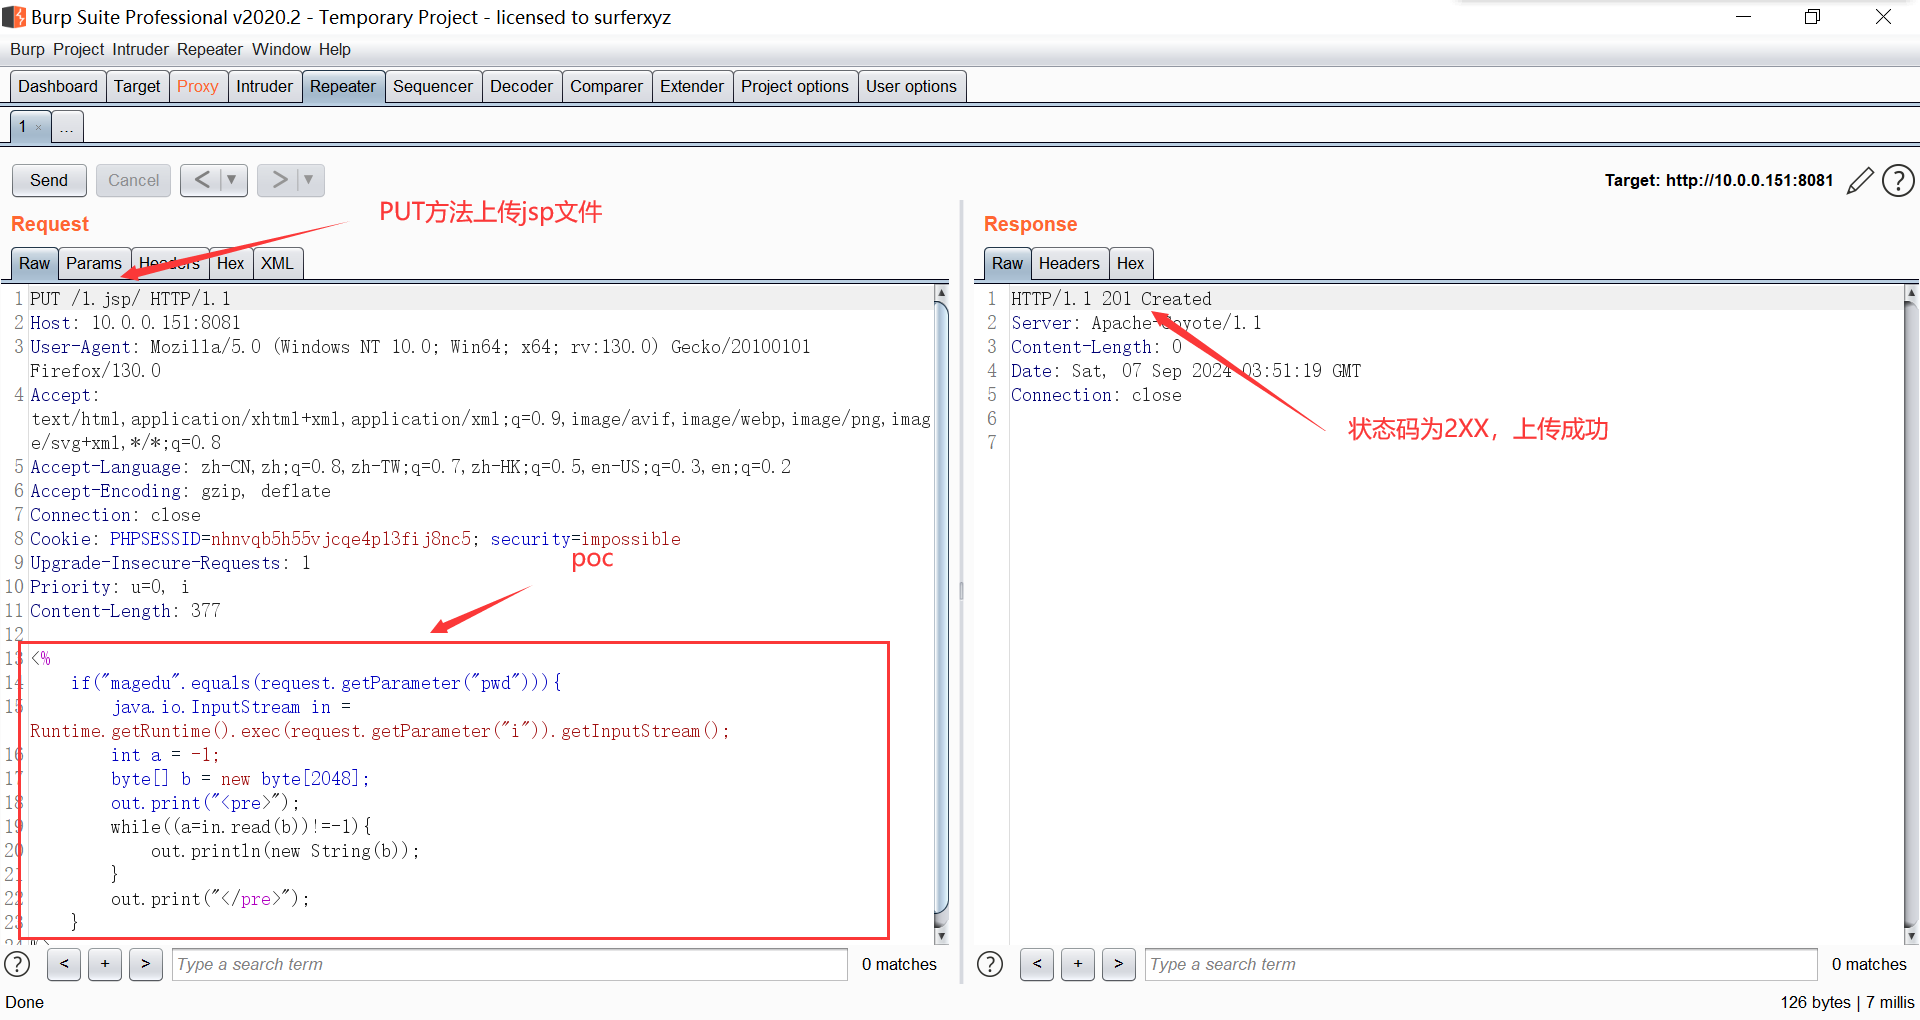1920x1020 pixels.
Task: Click the plus search options under Response
Action: (1078, 964)
